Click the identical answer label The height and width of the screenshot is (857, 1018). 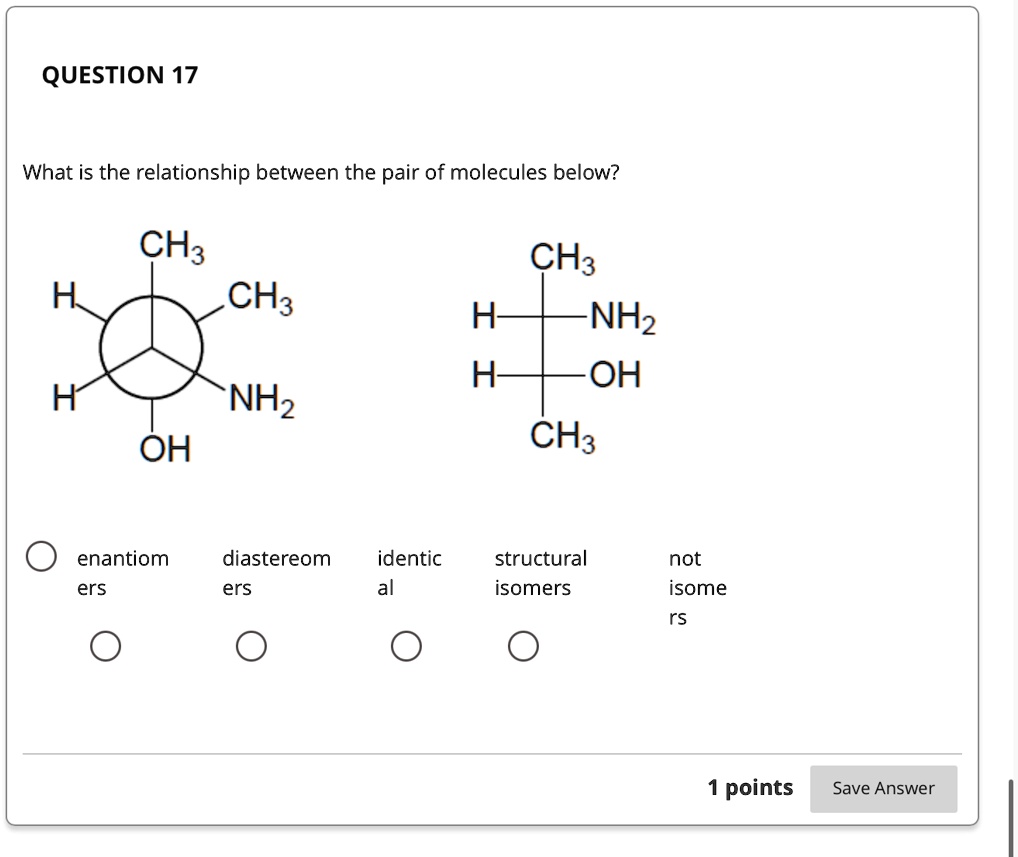(x=409, y=572)
